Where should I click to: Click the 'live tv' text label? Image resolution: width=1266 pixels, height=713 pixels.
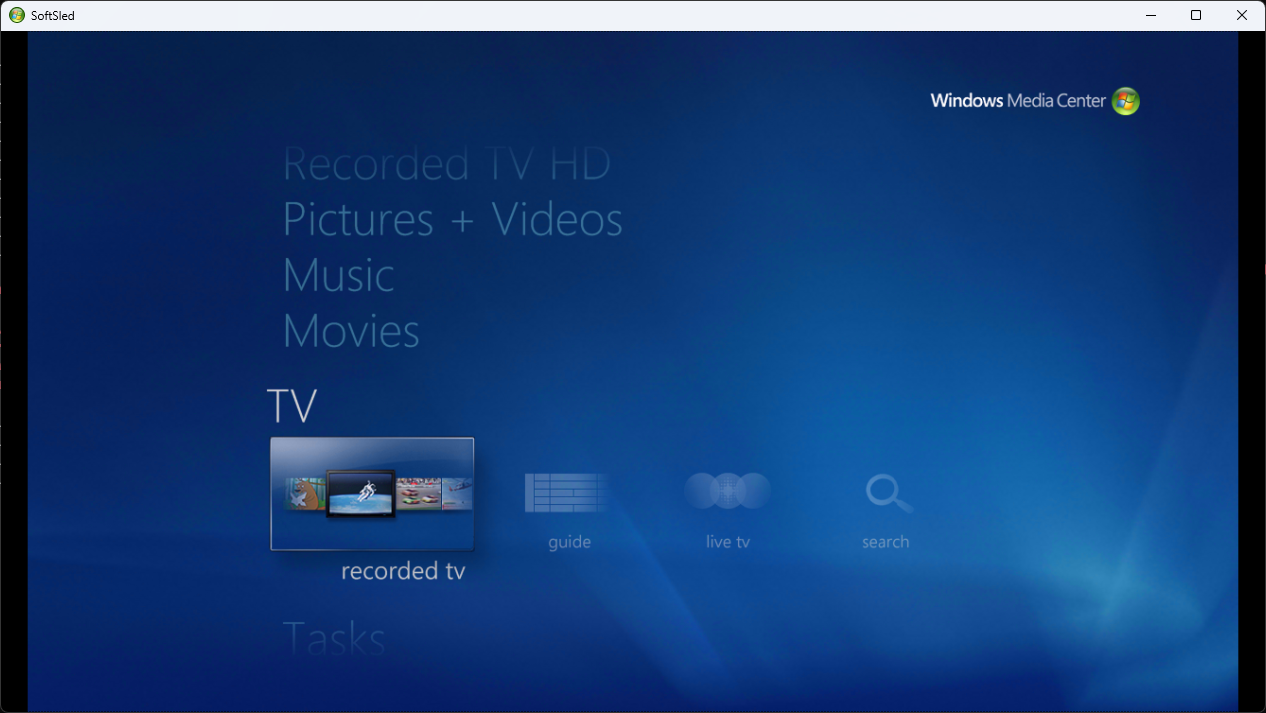[728, 542]
